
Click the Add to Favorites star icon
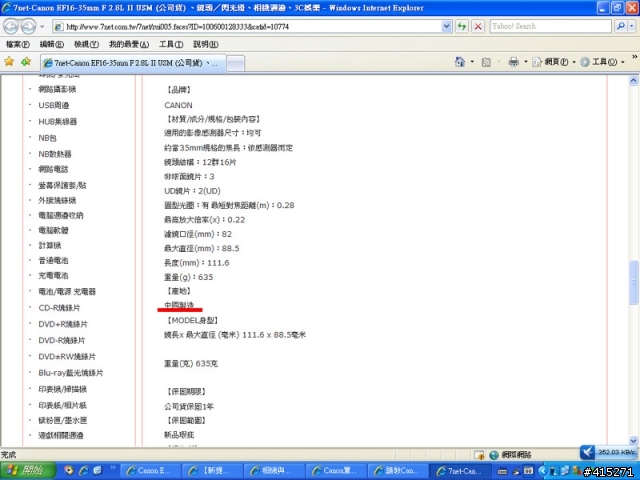pyautogui.click(x=26, y=62)
